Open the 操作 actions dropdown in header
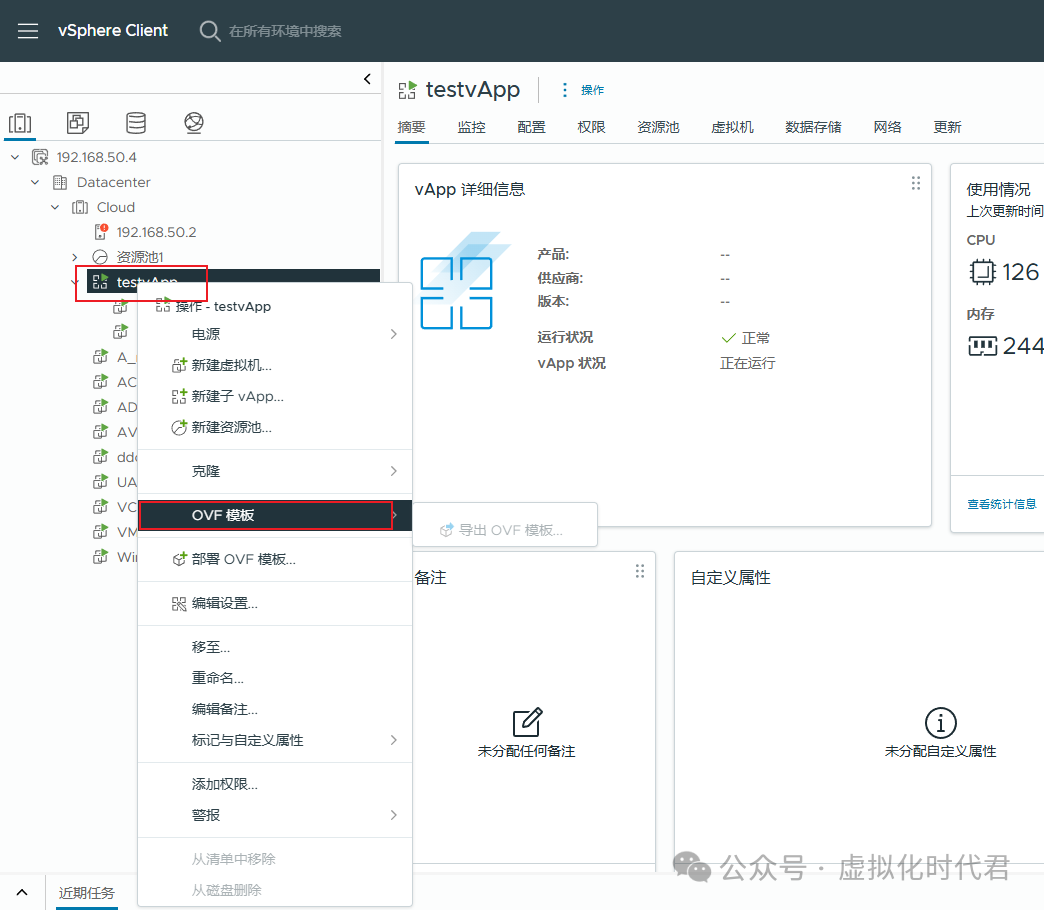The width and height of the screenshot is (1044, 910). click(583, 90)
